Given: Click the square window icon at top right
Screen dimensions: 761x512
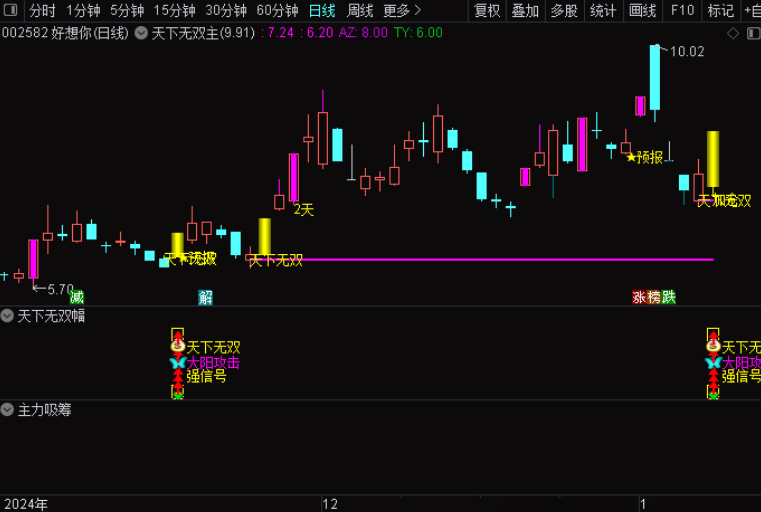Looking at the screenshot, I should click(750, 33).
